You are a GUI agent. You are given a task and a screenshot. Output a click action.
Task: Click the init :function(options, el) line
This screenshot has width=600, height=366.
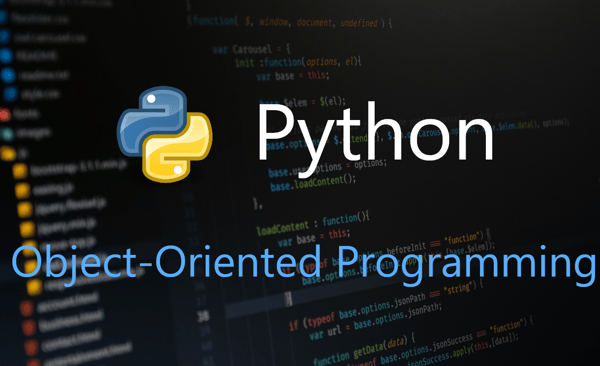point(298,62)
